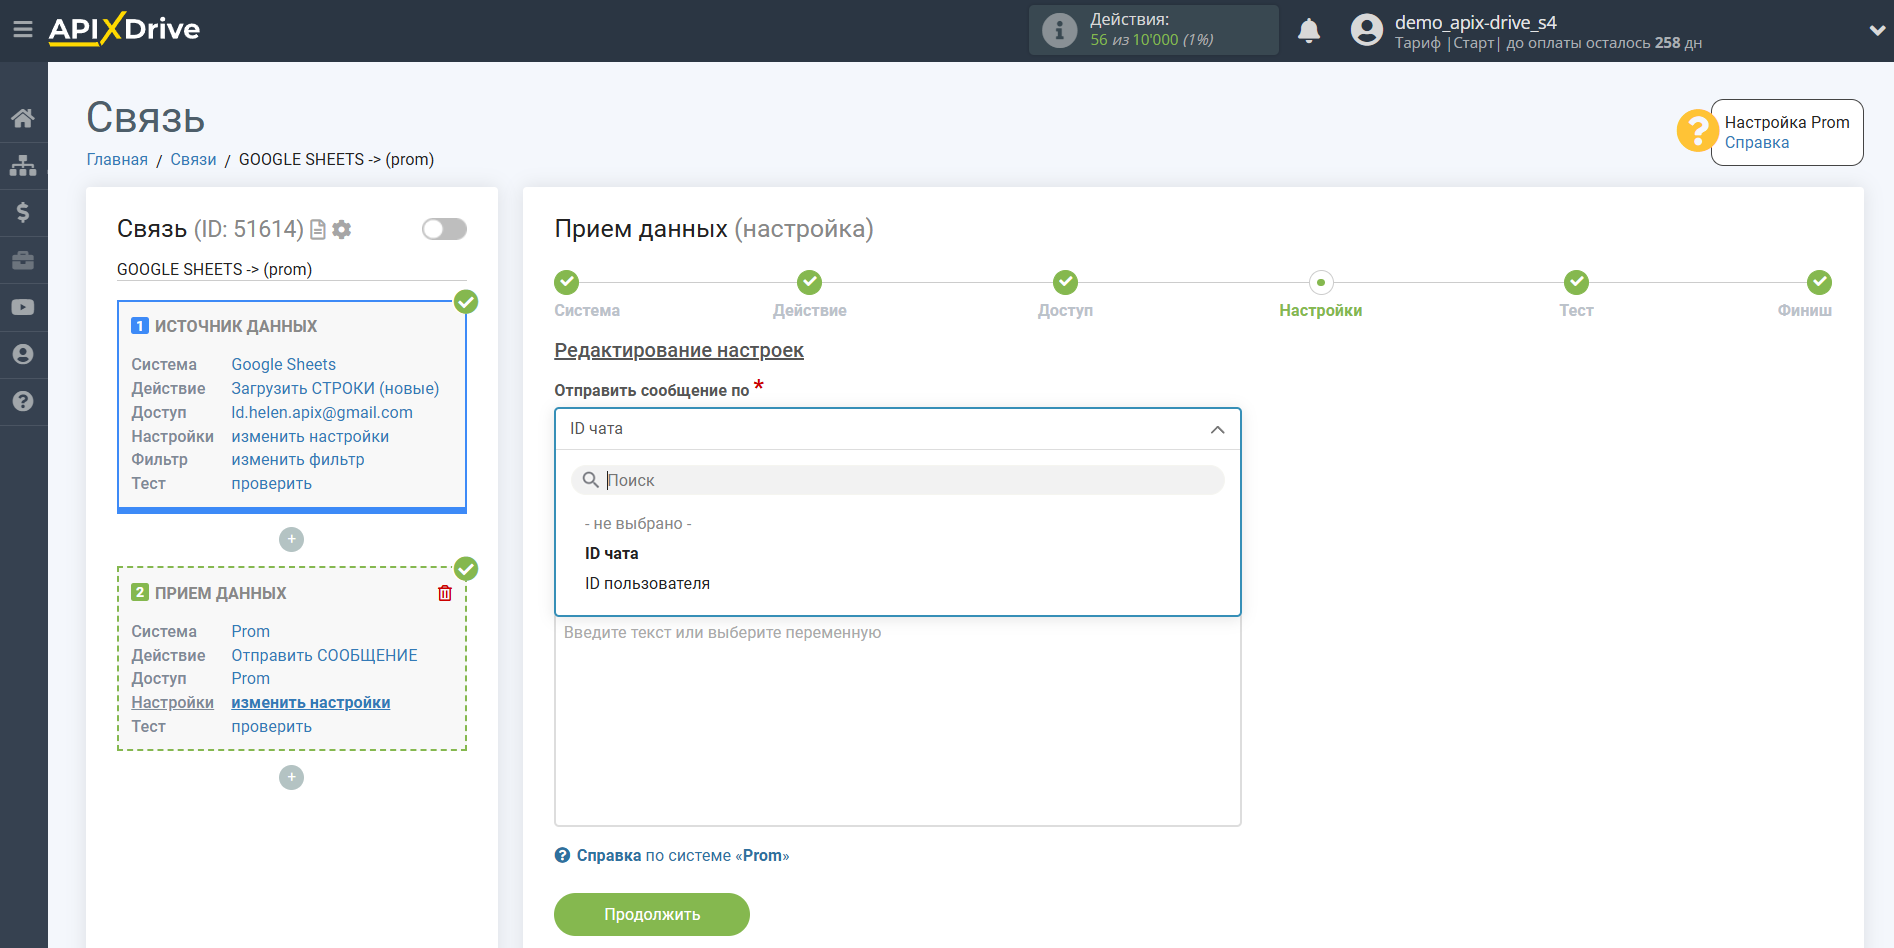The width and height of the screenshot is (1894, 948).
Task: Click the actions info icon
Action: (1060, 30)
